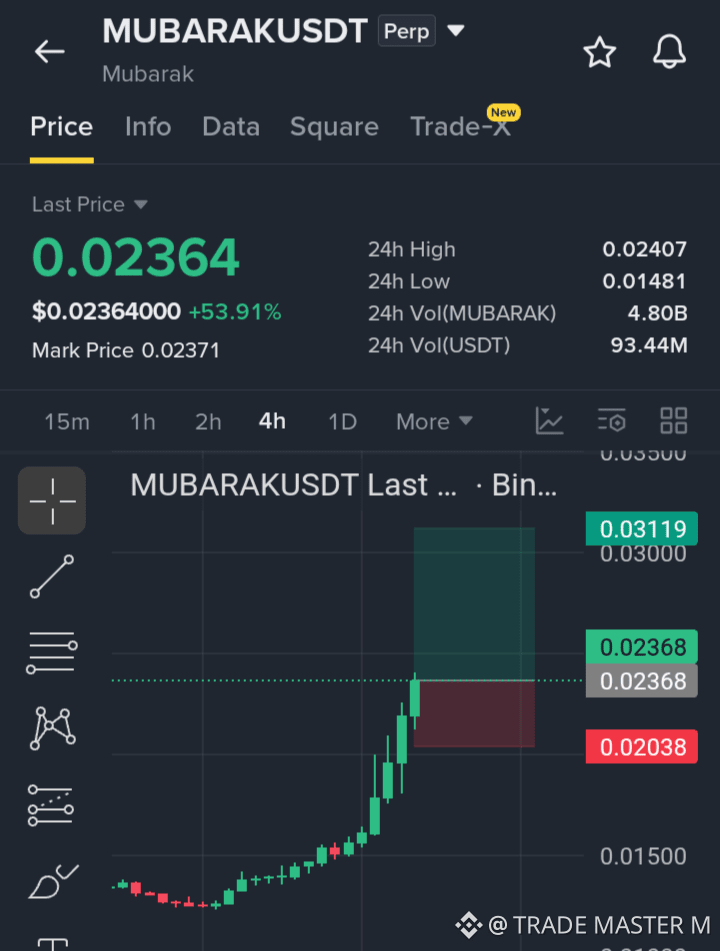Viewport: 720px width, 951px height.
Task: Expand the contract pair dropdown arrow
Action: 456,30
